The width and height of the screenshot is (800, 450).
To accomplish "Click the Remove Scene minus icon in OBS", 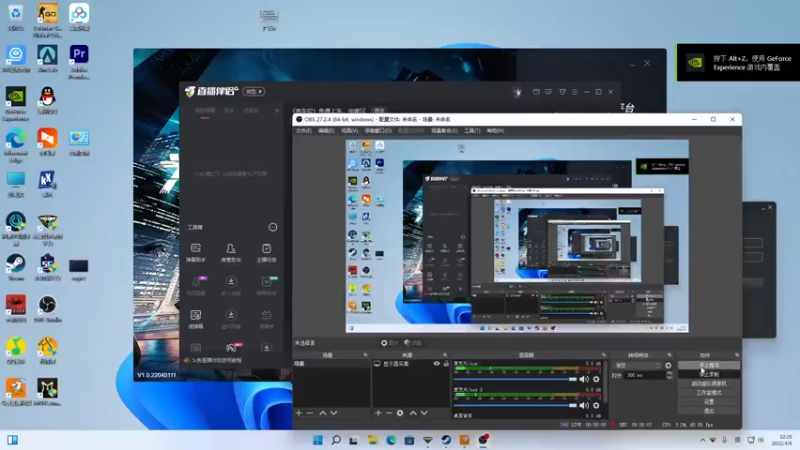I will click(310, 413).
